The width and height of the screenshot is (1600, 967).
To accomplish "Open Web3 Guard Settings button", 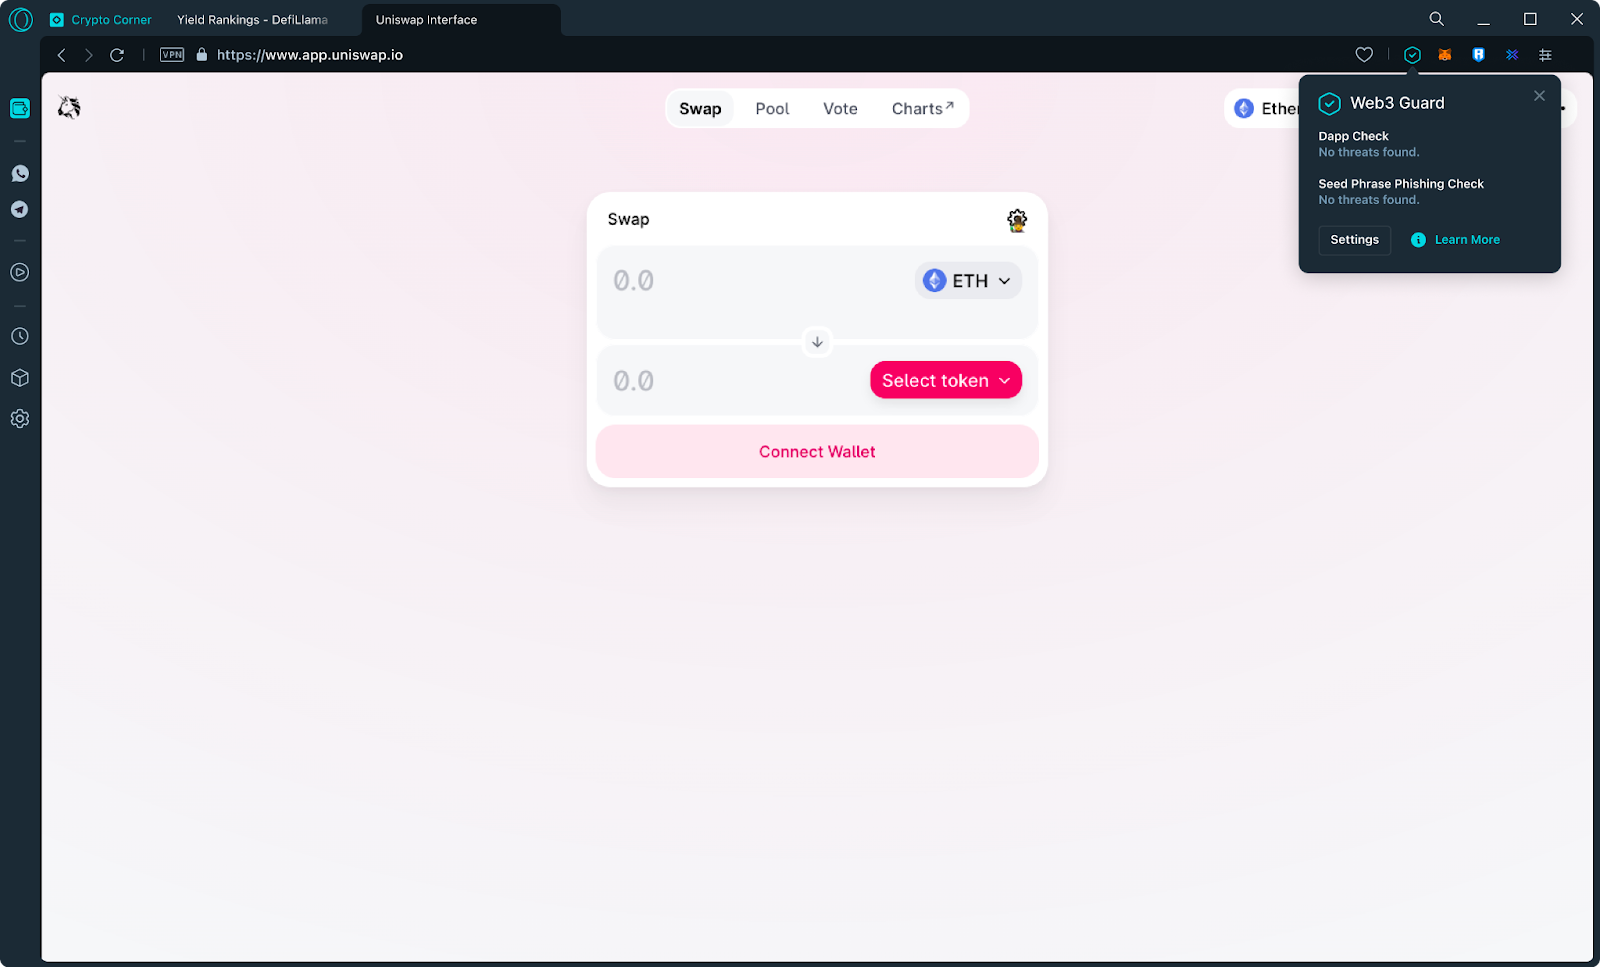I will (1354, 240).
